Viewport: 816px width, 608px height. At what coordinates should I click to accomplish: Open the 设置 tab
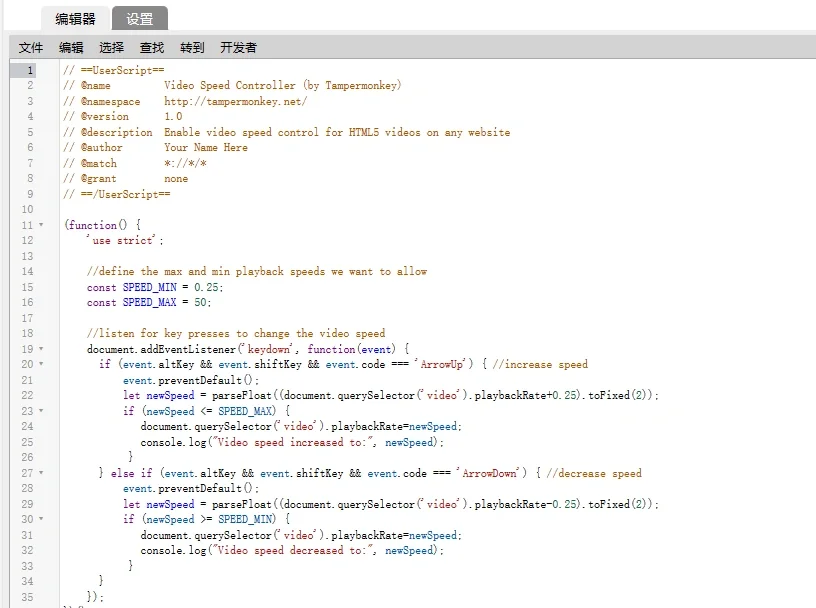click(139, 19)
